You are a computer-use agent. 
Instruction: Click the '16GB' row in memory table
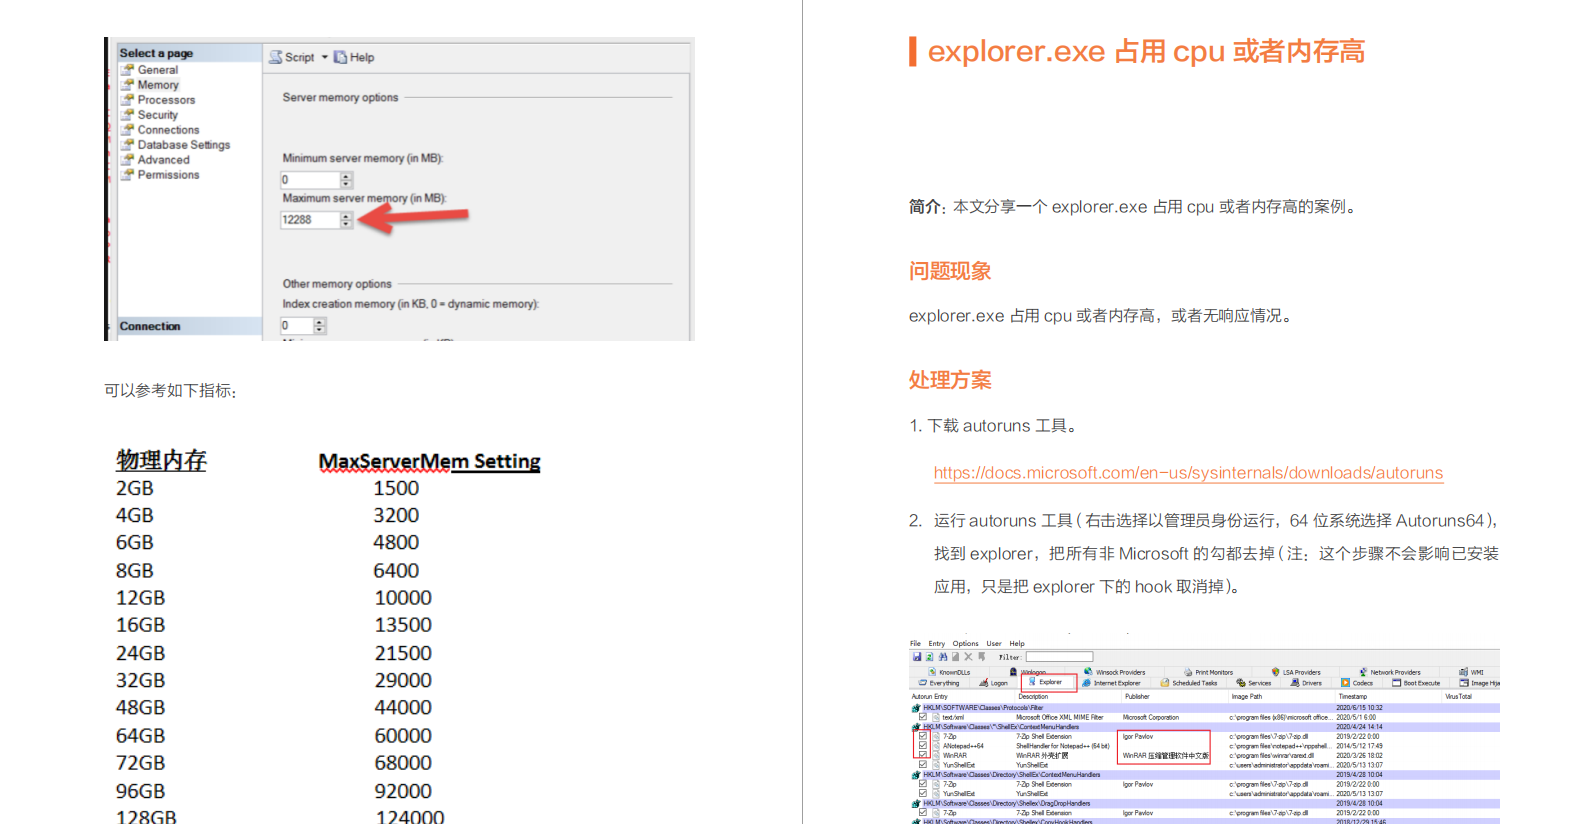[x=140, y=625]
